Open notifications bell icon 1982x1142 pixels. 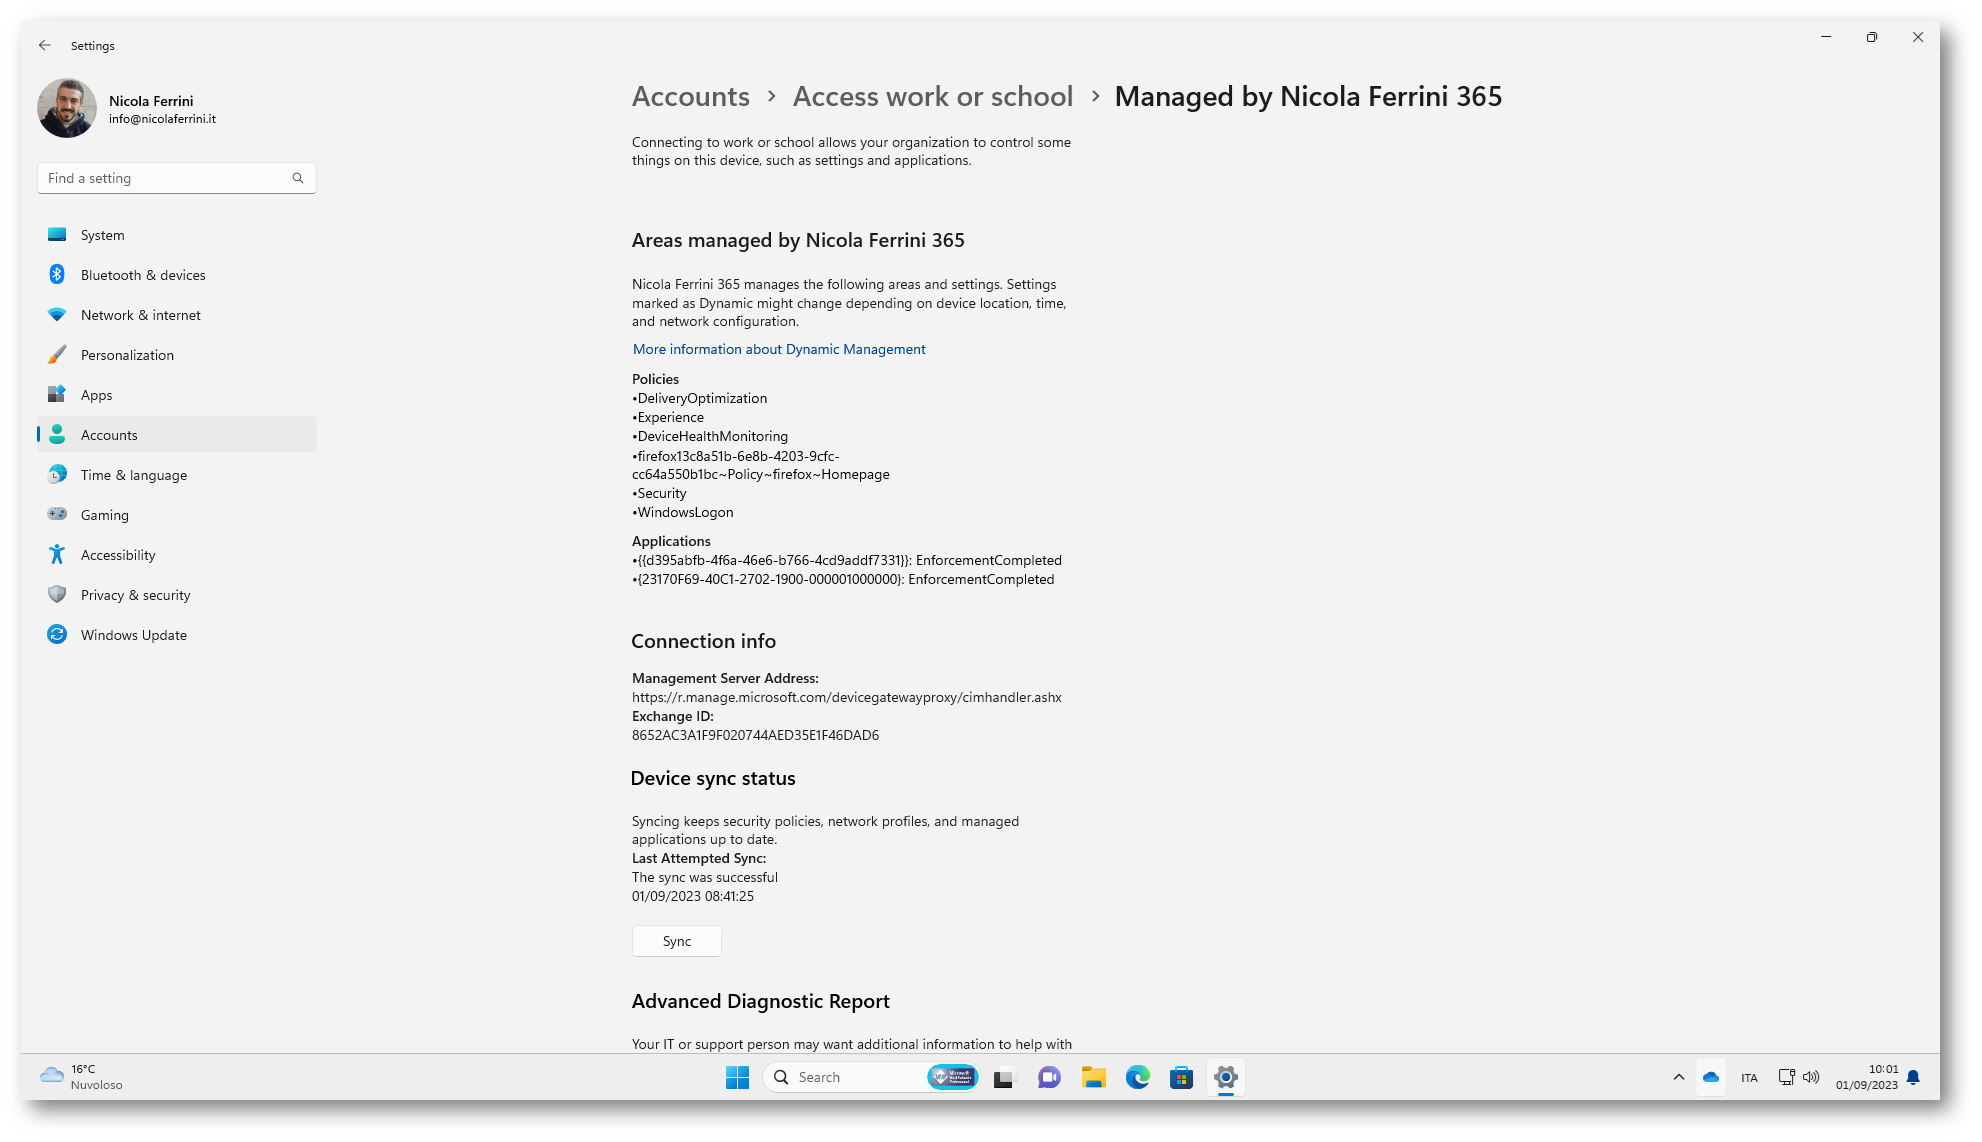(1913, 1077)
